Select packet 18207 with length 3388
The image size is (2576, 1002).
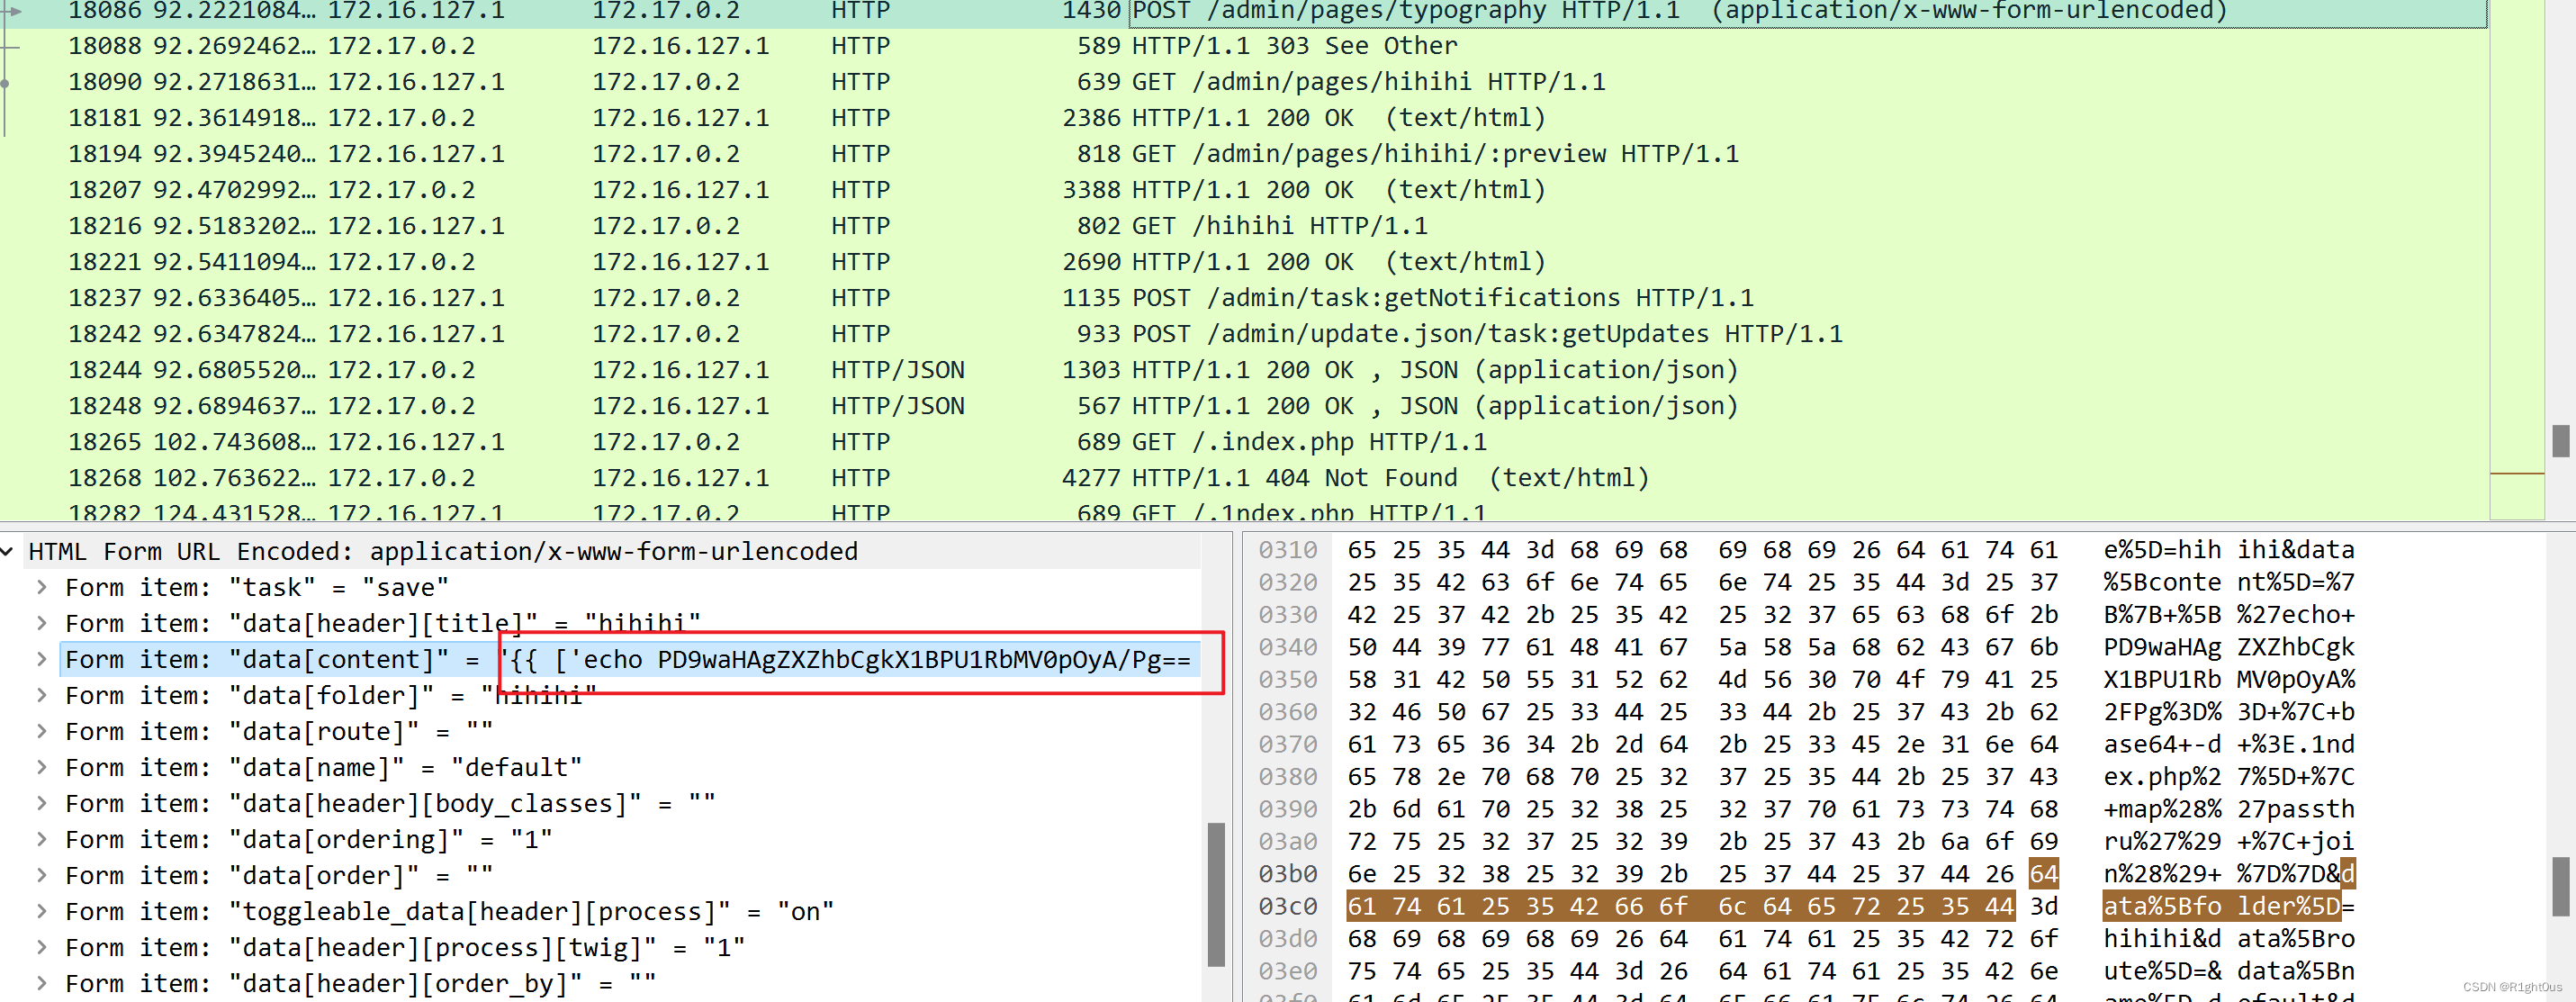(1244, 190)
